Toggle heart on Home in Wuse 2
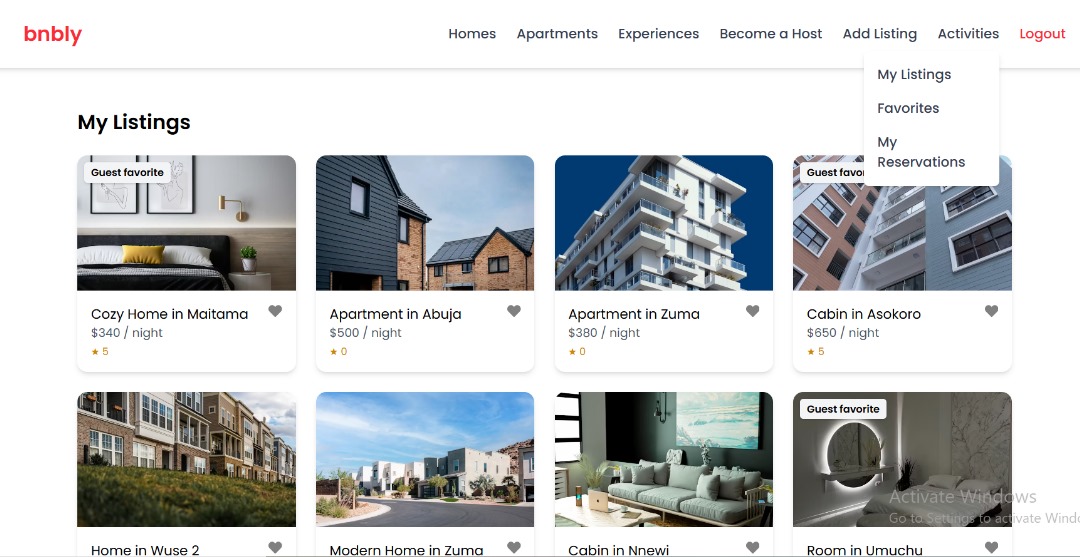 click(275, 547)
